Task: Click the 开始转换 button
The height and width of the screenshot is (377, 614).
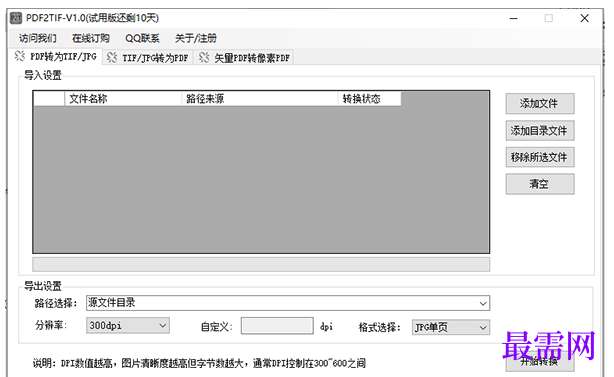Action: pos(540,361)
